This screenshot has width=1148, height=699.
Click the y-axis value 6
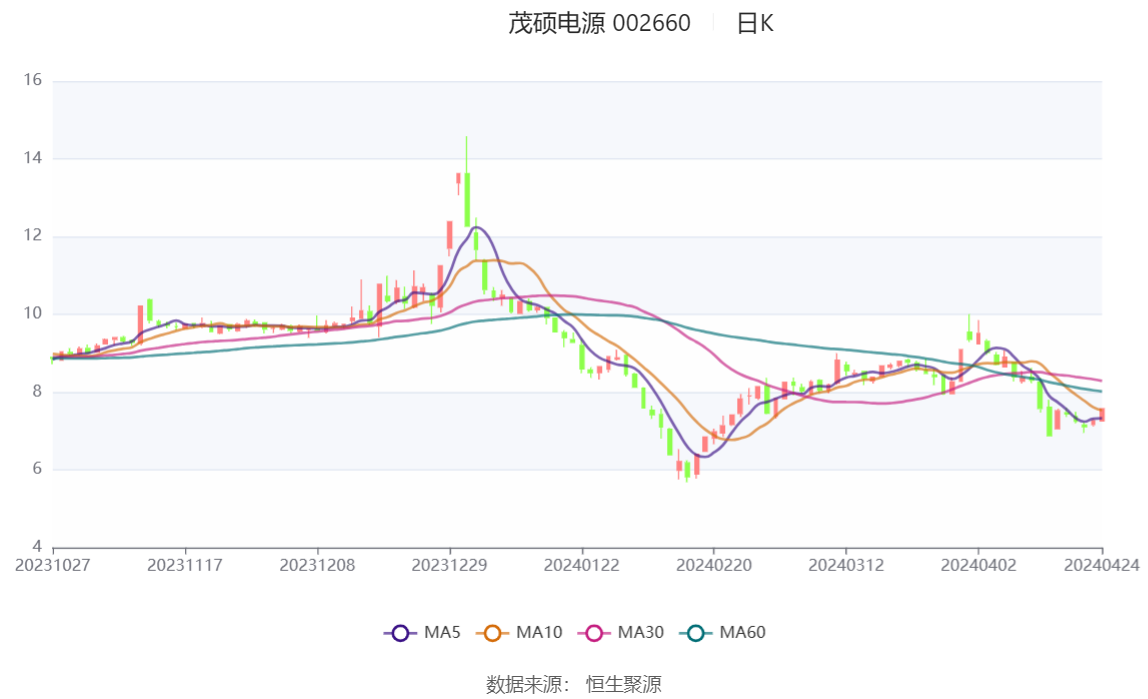point(37,469)
